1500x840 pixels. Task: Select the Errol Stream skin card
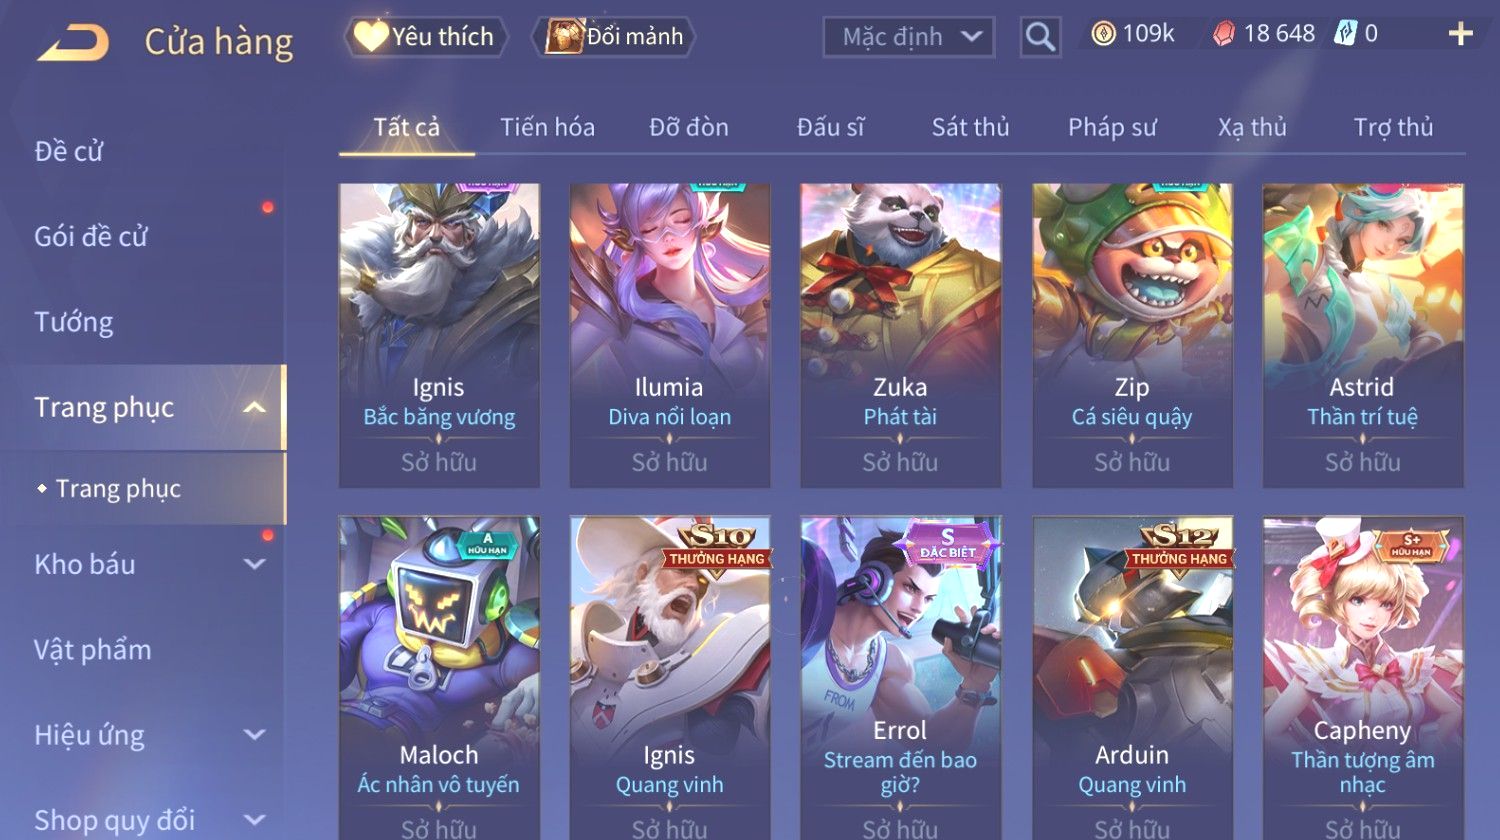click(x=900, y=677)
